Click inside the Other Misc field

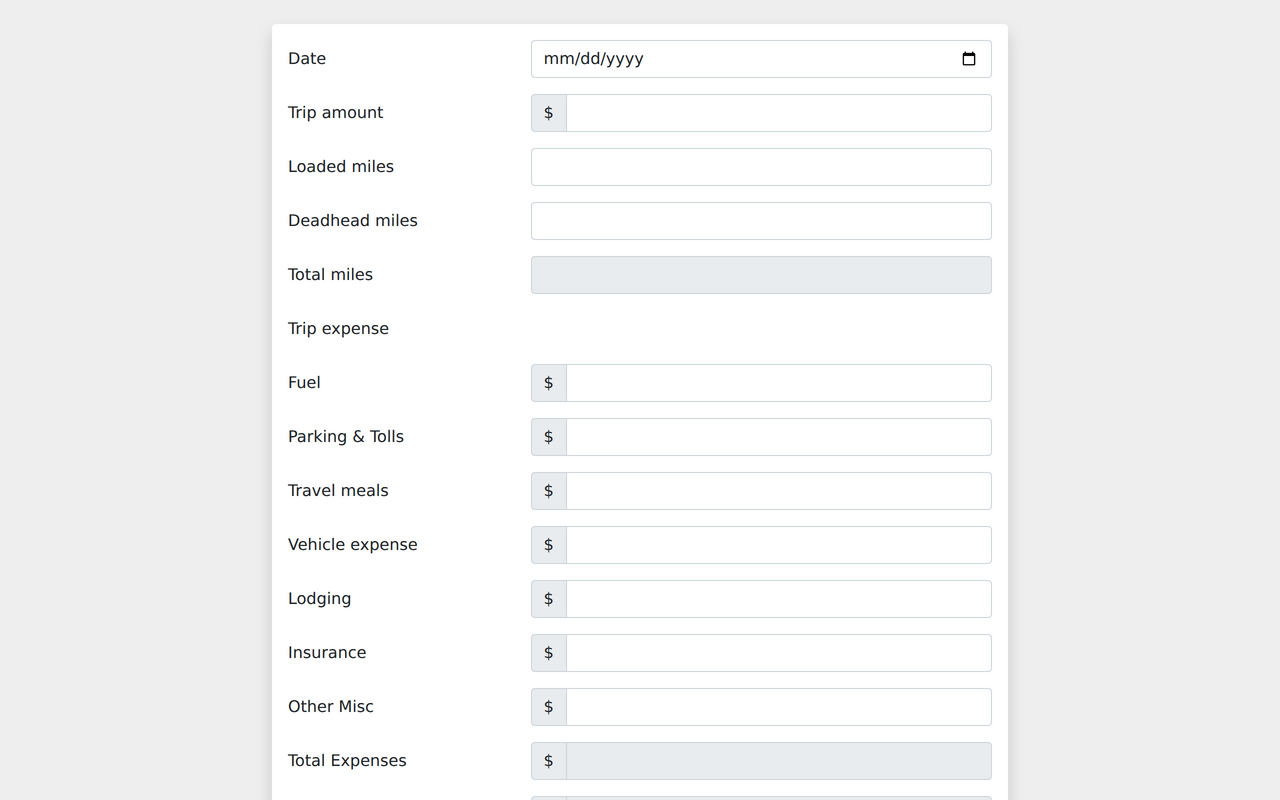point(778,707)
